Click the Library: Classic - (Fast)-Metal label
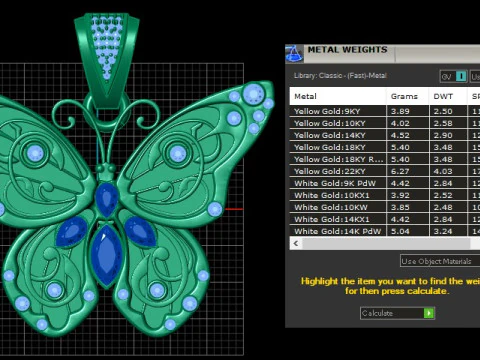This screenshot has height=360, width=480. 340,76
